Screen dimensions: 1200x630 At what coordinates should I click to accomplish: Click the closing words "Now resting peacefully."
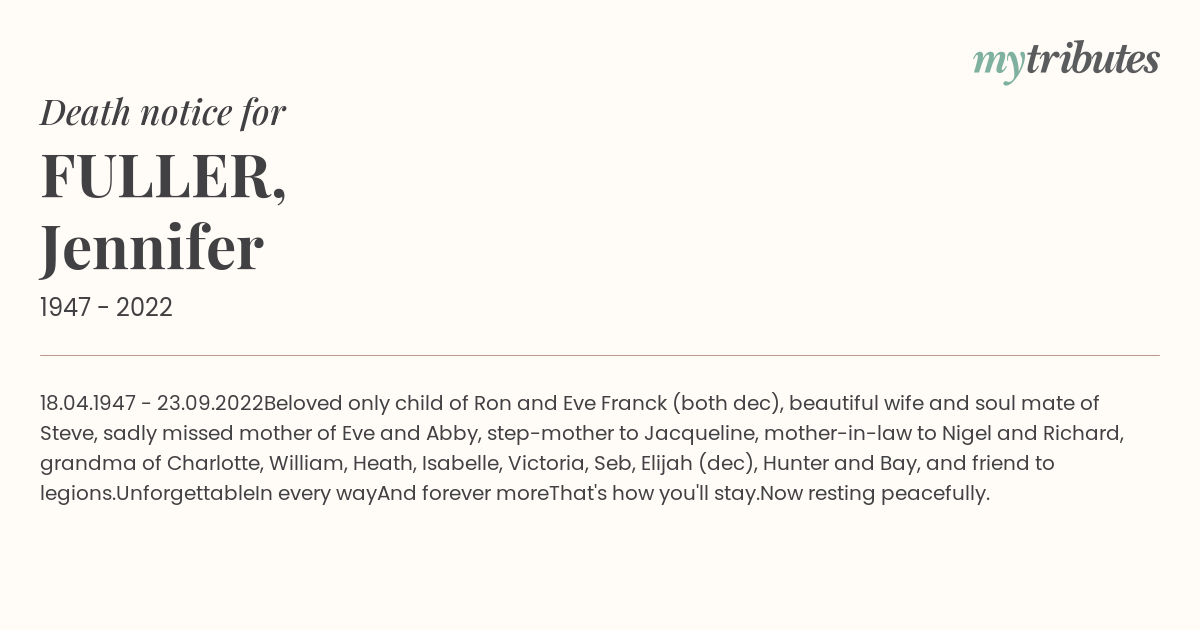coord(875,493)
